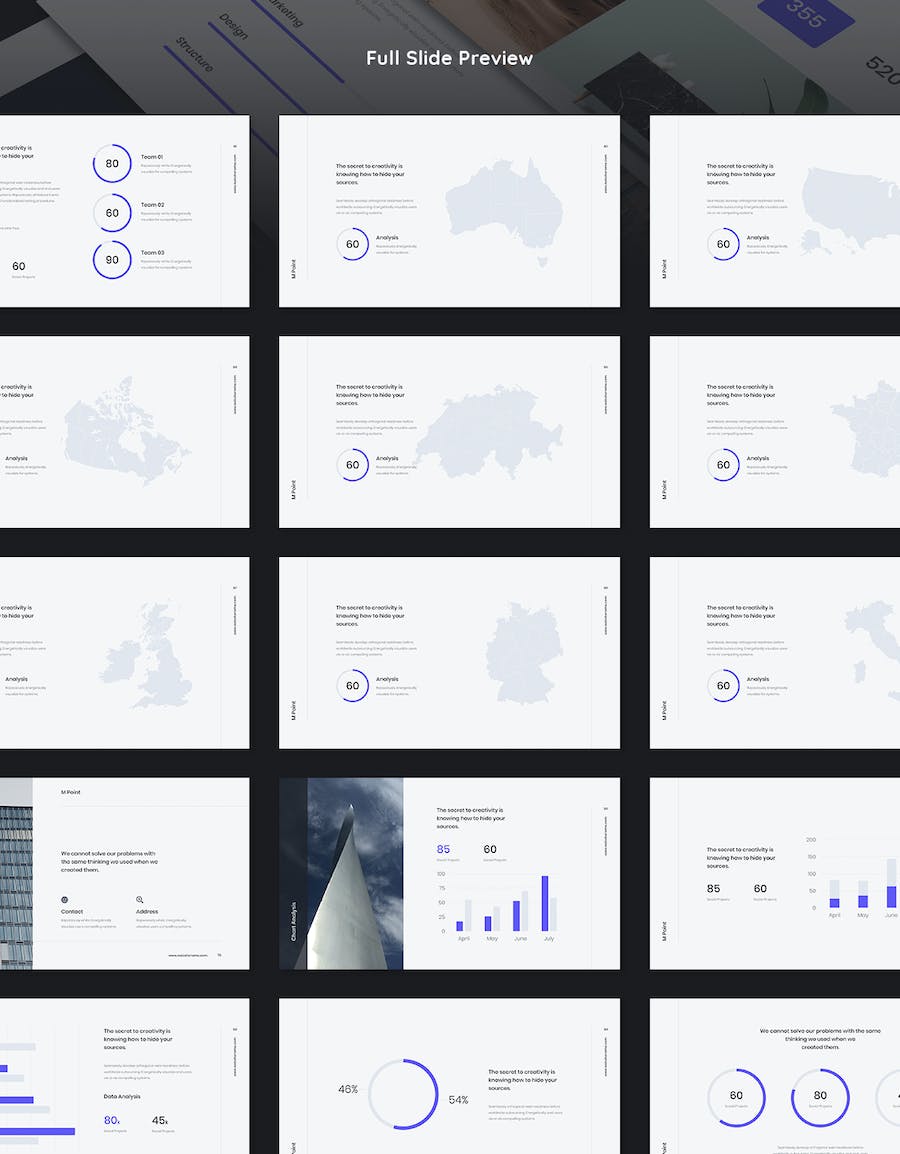The height and width of the screenshot is (1154, 900).
Task: Click the tallest July bar in bar chart
Action: tap(545, 903)
